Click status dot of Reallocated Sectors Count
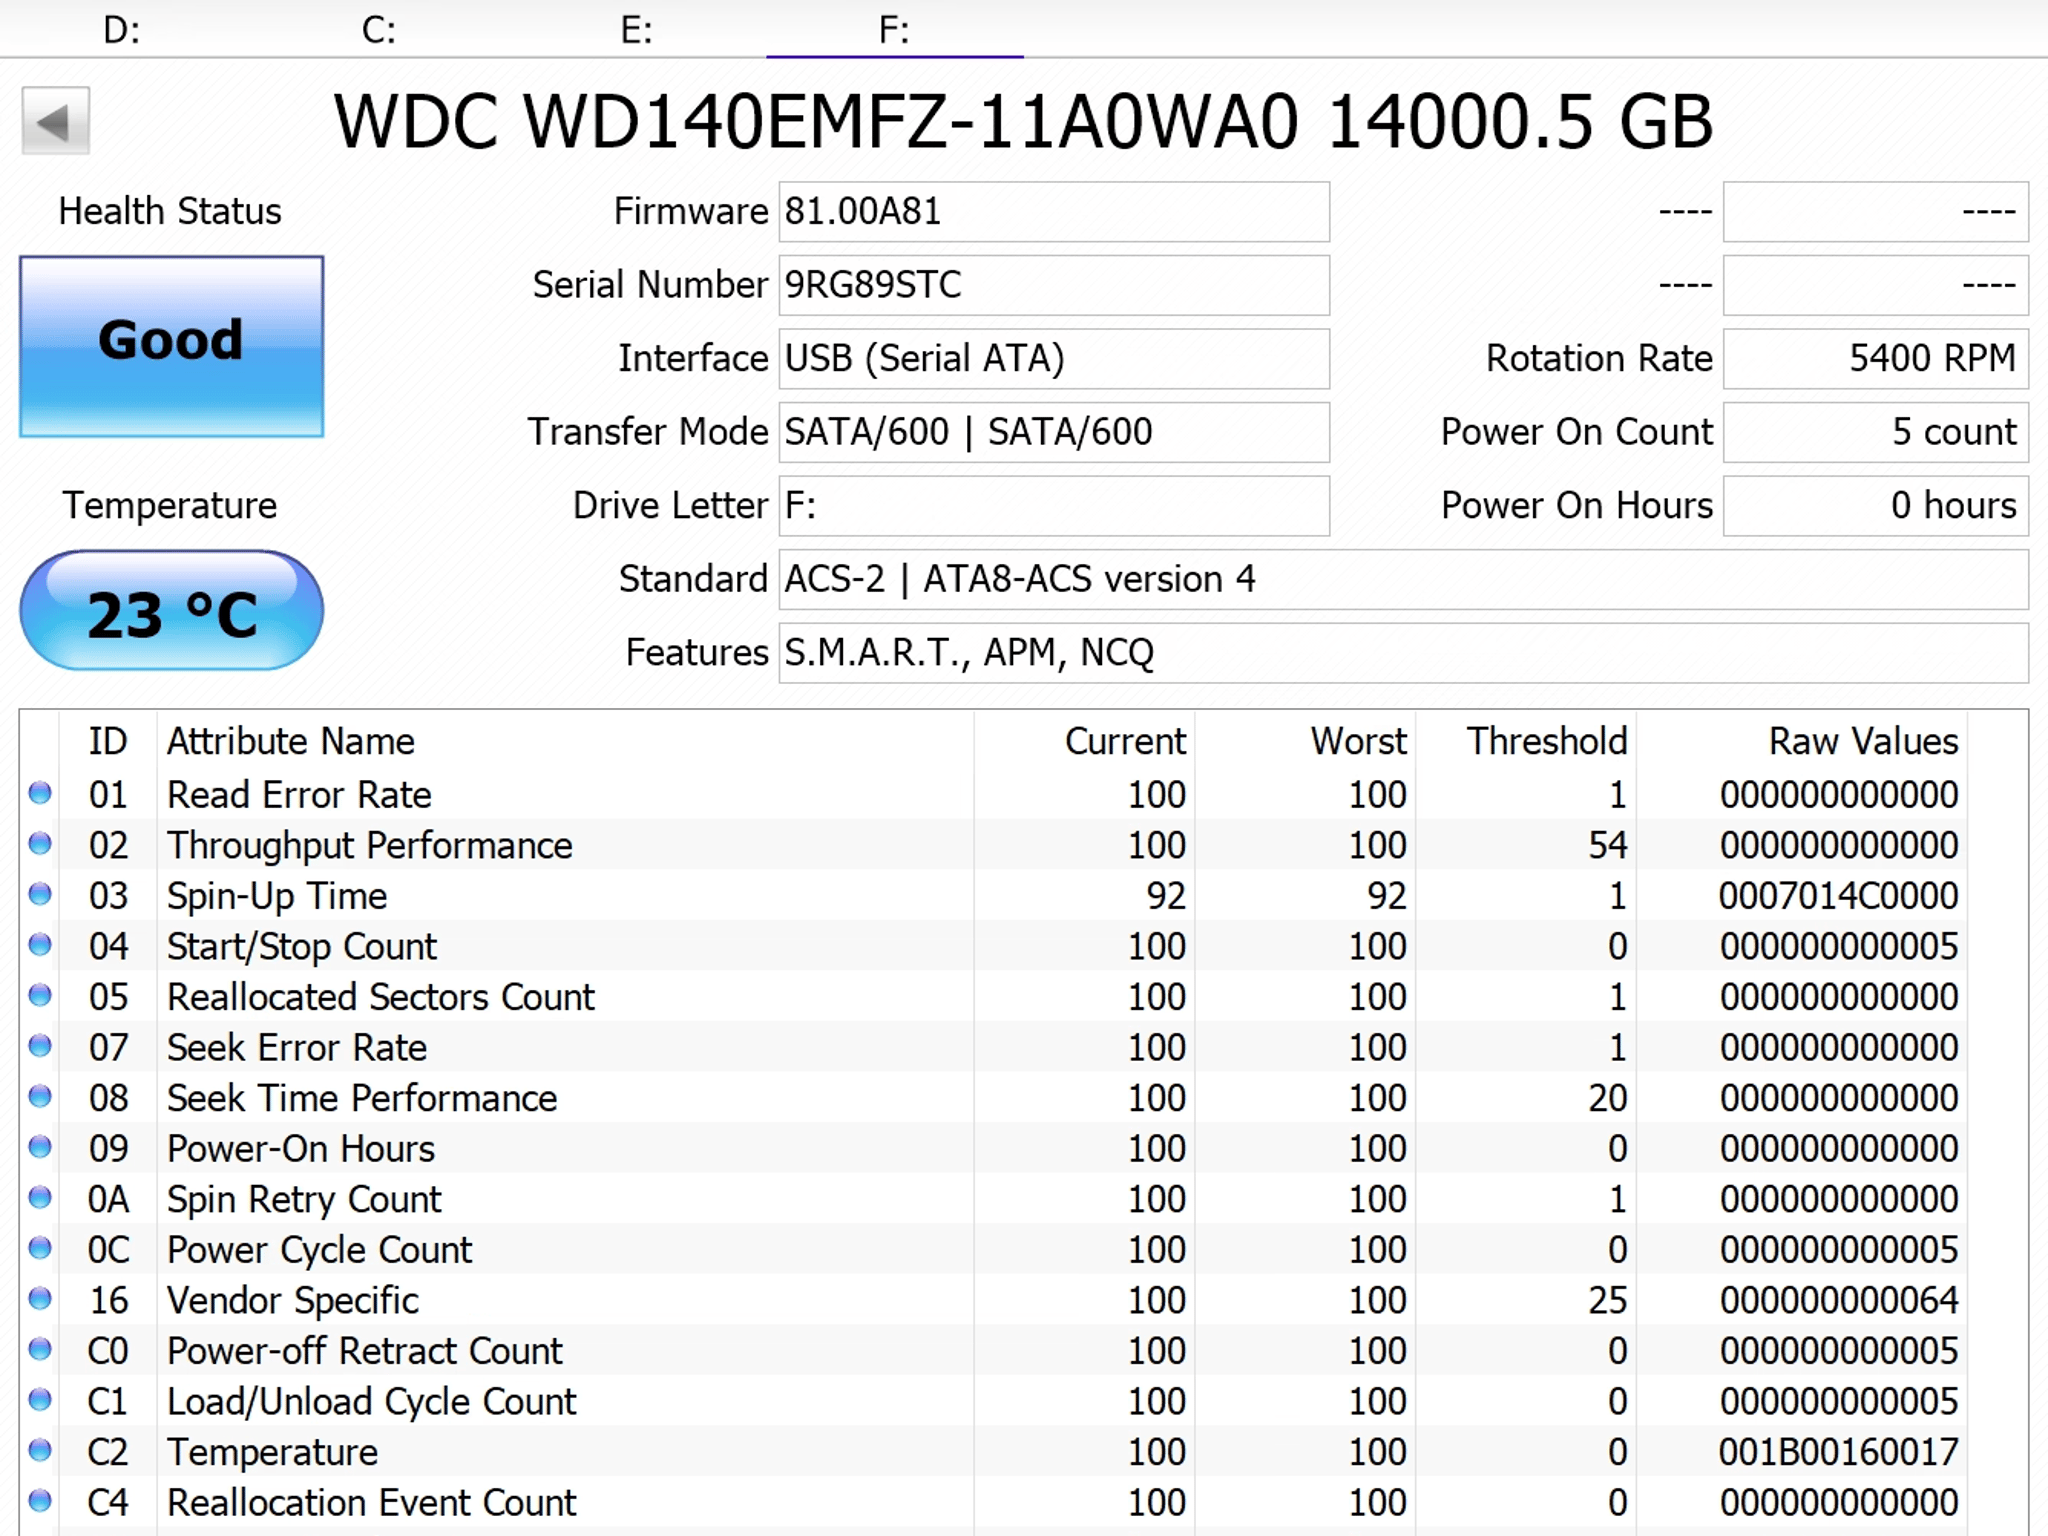Viewport: 2048px width, 1536px height. click(x=40, y=995)
